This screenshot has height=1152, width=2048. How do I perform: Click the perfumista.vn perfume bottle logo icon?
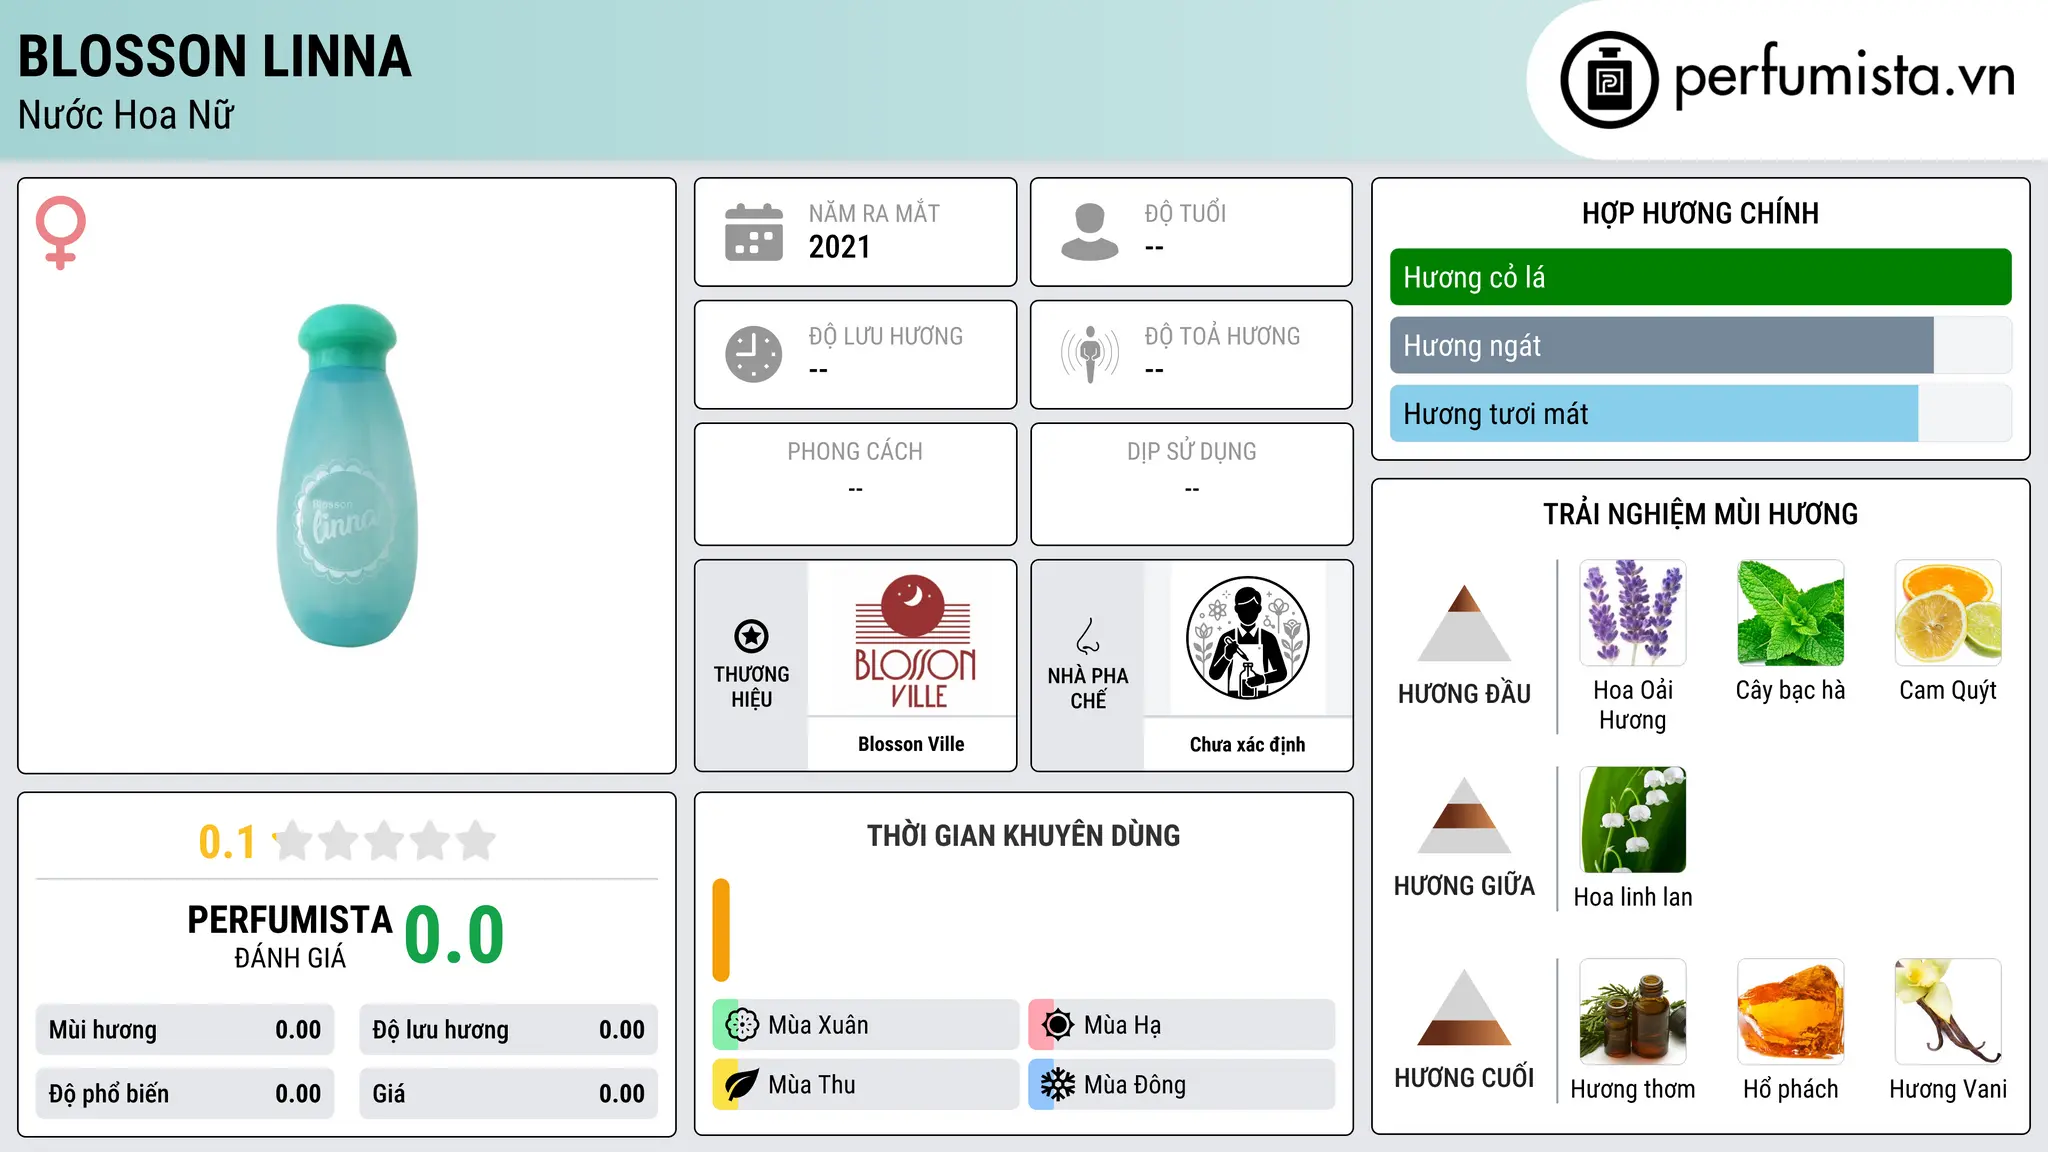tap(1609, 80)
